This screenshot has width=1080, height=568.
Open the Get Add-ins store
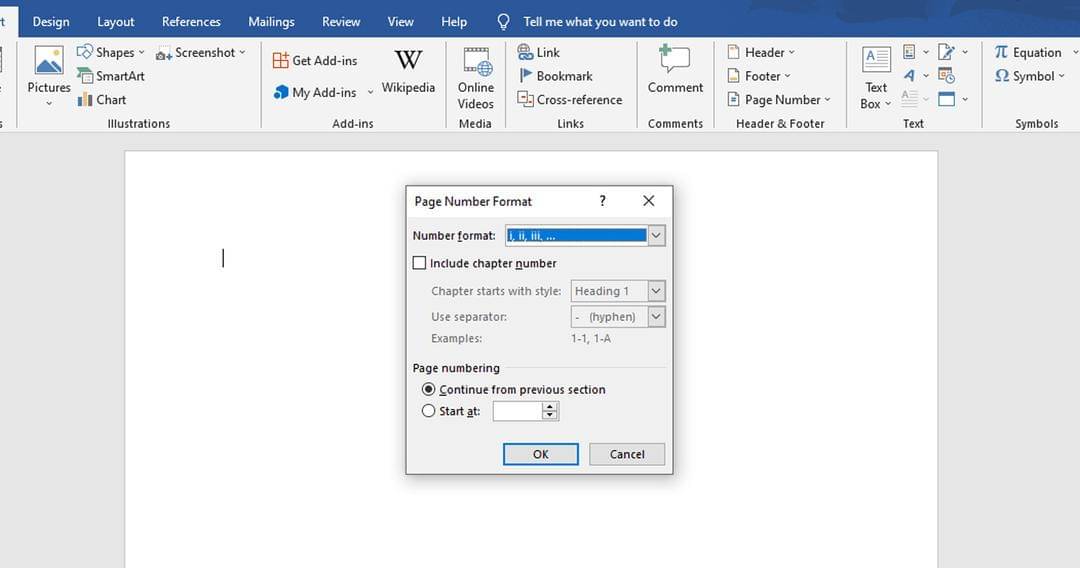click(315, 61)
